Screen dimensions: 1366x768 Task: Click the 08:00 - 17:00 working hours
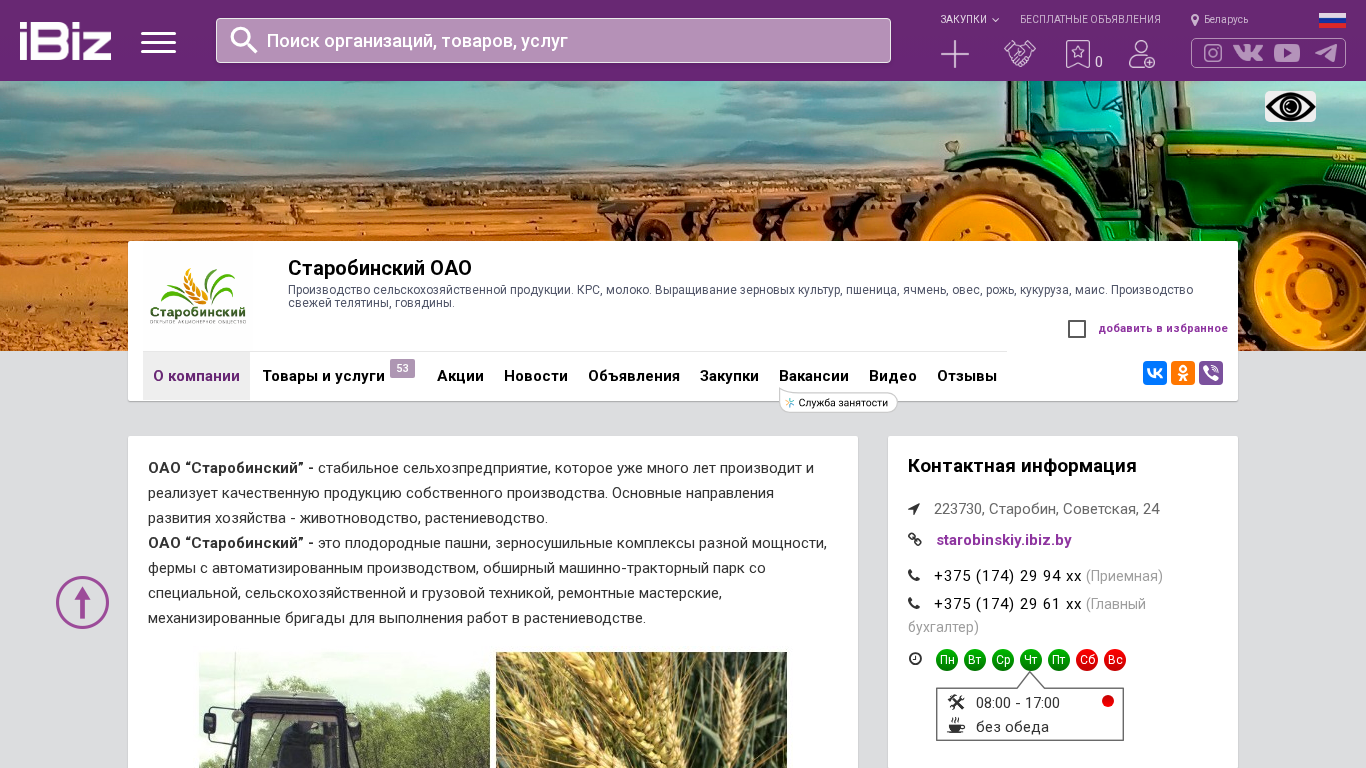1018,703
